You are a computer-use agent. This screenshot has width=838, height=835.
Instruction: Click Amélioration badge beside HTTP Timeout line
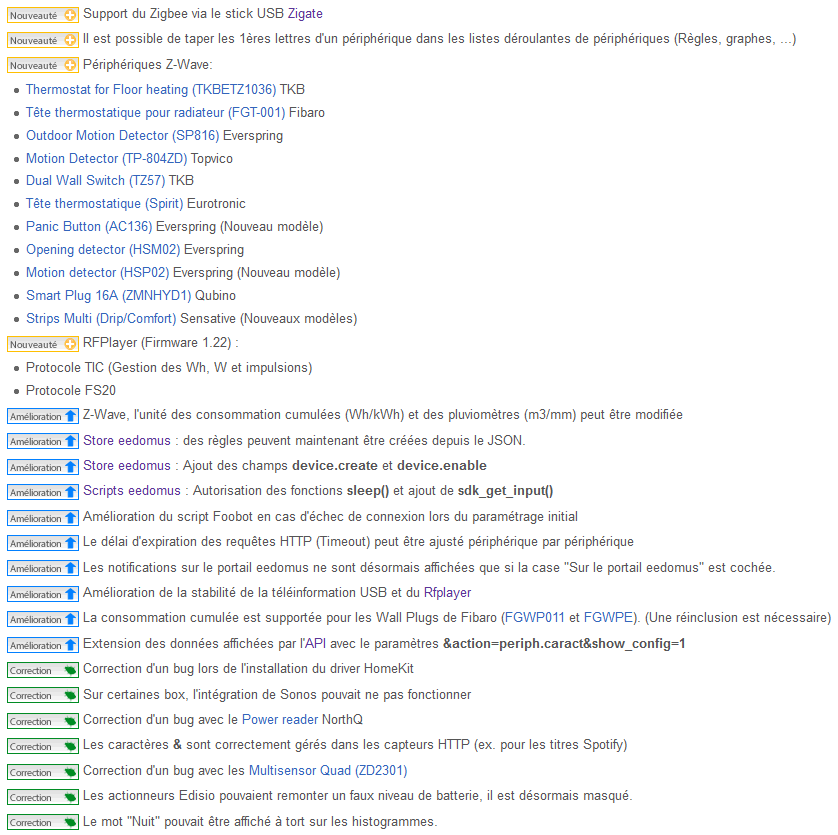[43, 543]
